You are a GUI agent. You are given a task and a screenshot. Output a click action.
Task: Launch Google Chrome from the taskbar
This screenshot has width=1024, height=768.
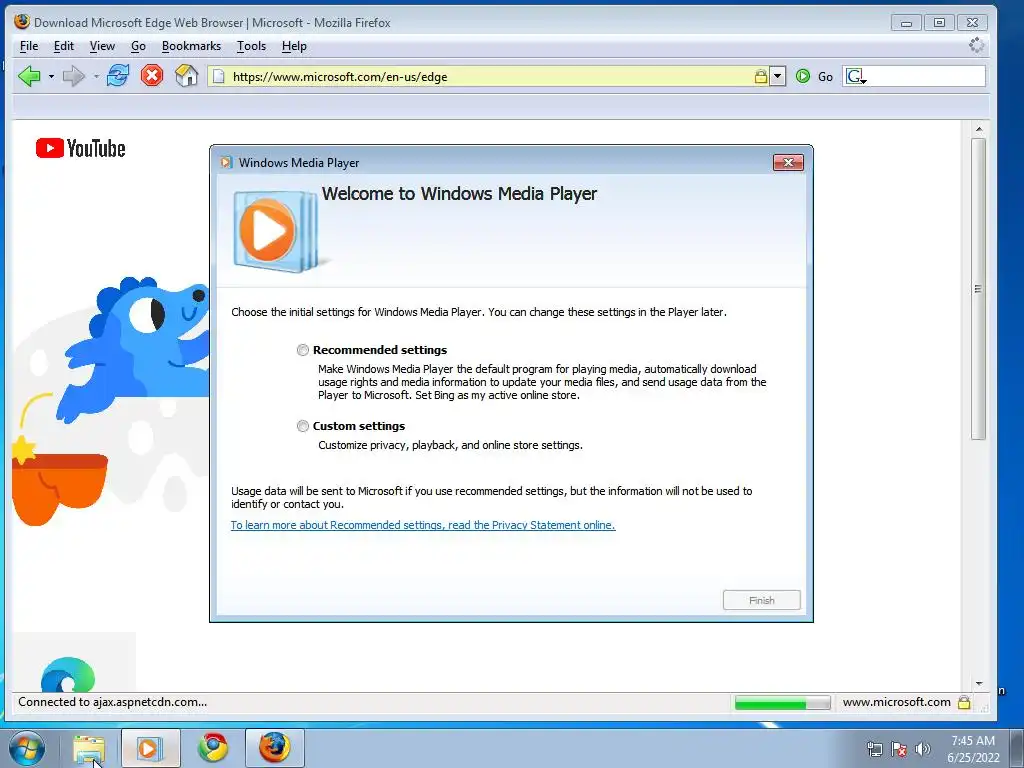(x=213, y=748)
